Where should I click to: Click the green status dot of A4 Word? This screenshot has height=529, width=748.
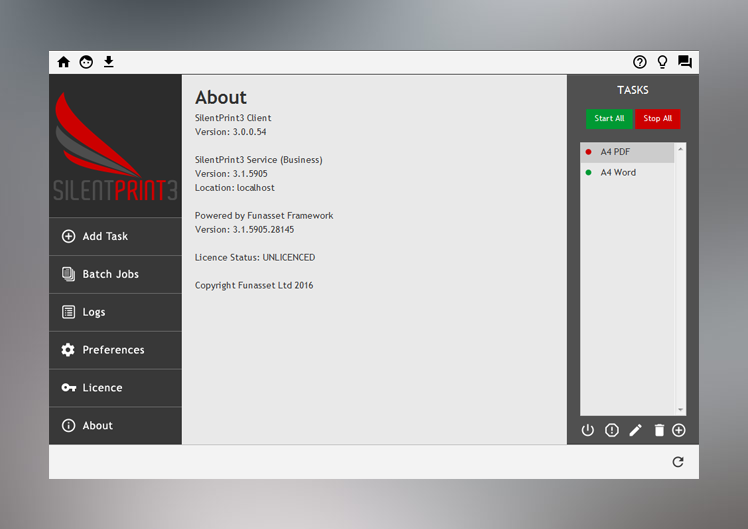(588, 173)
